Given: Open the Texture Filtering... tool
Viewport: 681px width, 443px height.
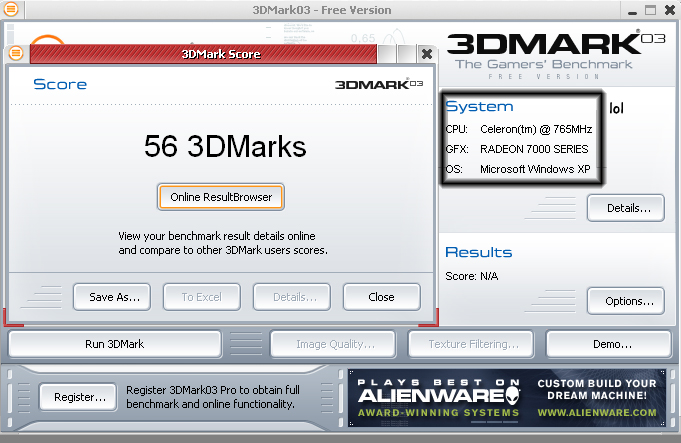Looking at the screenshot, I should pos(471,344).
